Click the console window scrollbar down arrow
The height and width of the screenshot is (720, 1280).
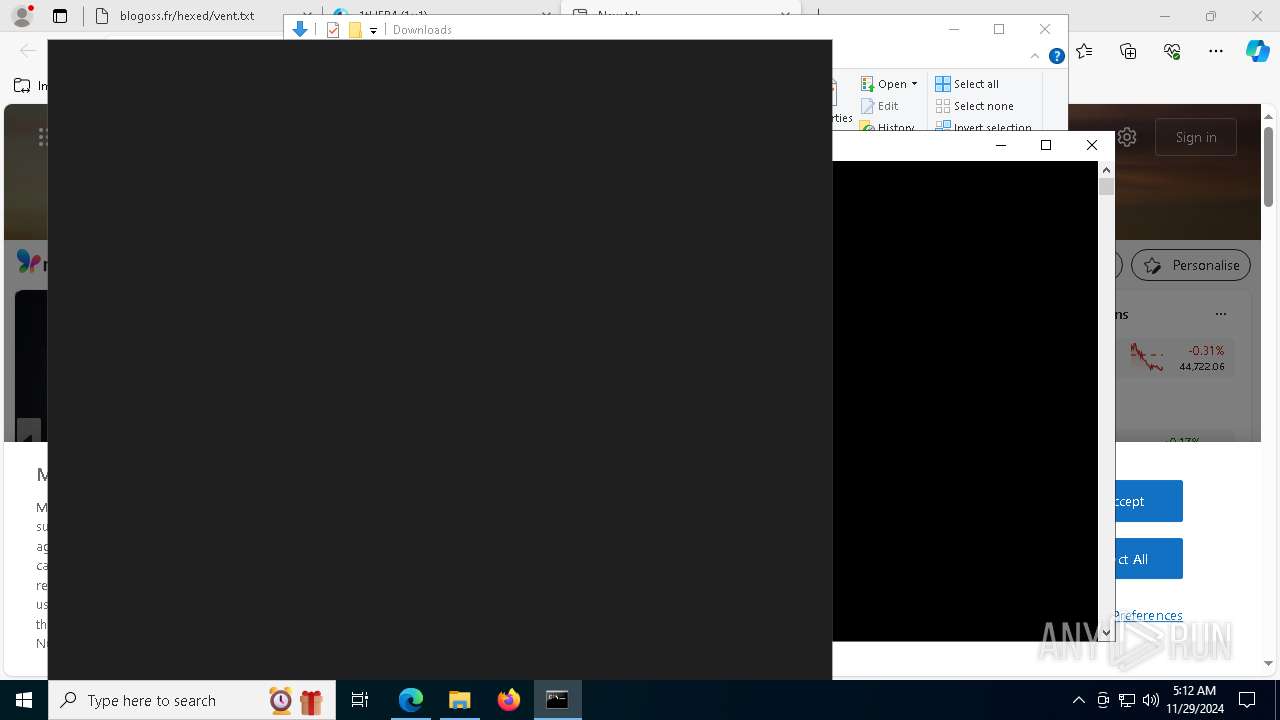1106,632
